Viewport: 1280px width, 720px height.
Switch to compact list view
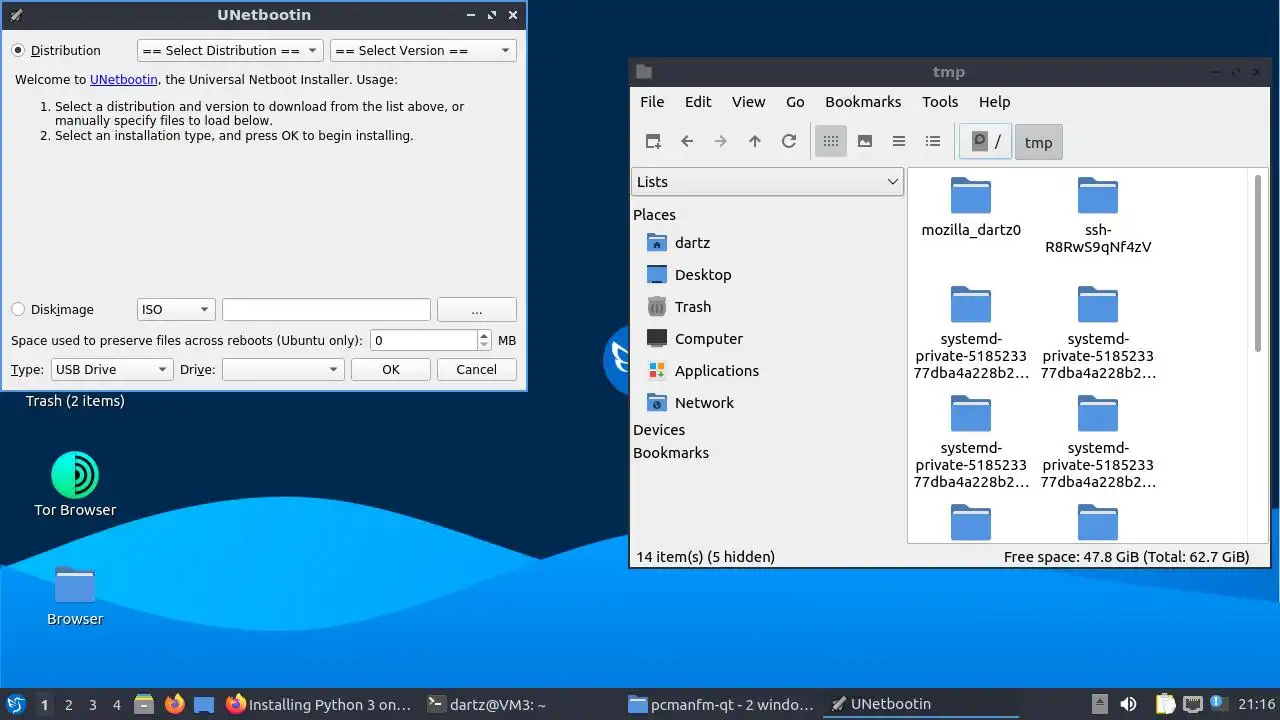click(899, 142)
